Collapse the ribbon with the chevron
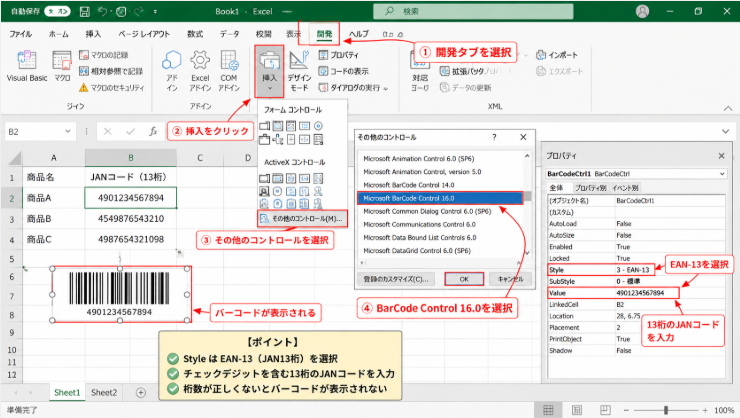Image resolution: width=740 pixels, height=418 pixels. tap(728, 109)
